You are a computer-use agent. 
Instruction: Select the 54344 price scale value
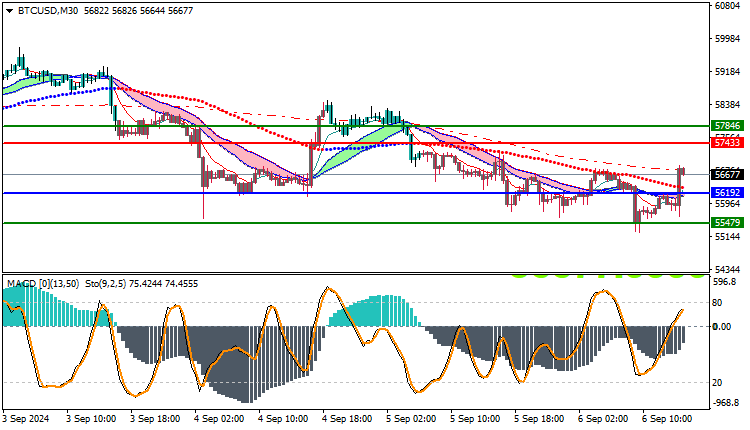727,270
